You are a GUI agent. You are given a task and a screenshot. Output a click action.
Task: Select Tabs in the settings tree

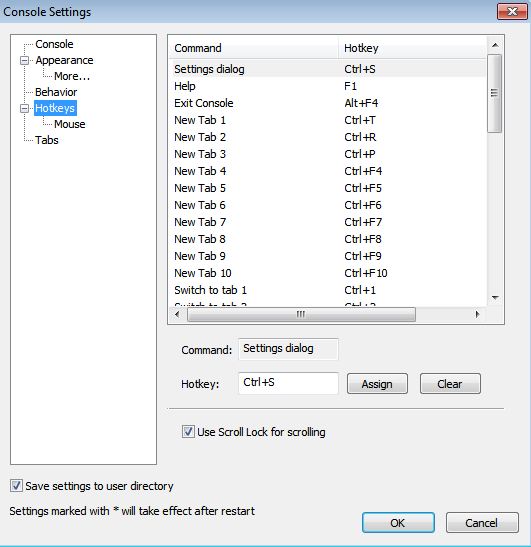point(47,140)
